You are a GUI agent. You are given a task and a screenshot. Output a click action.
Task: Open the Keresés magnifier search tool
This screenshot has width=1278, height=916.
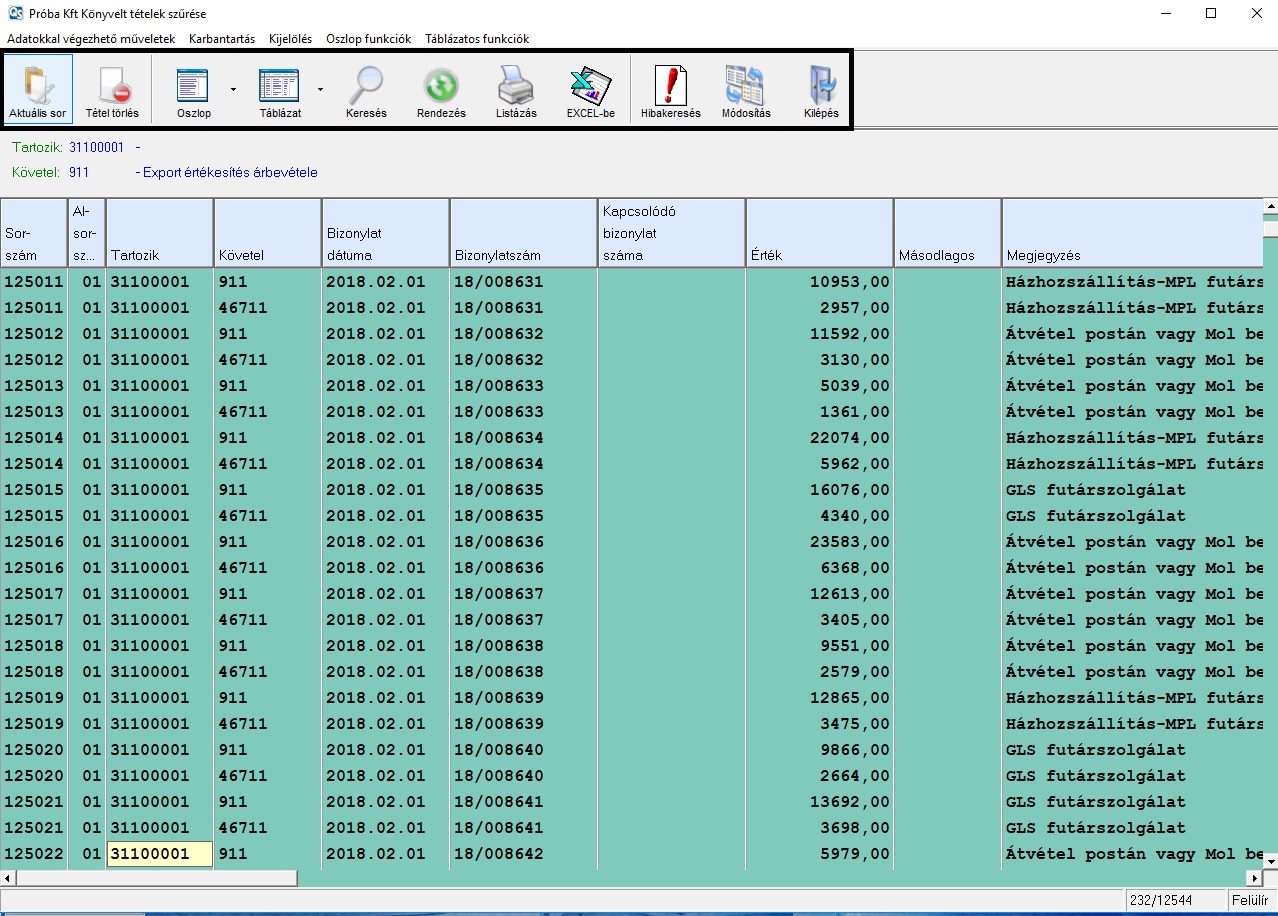[x=366, y=88]
